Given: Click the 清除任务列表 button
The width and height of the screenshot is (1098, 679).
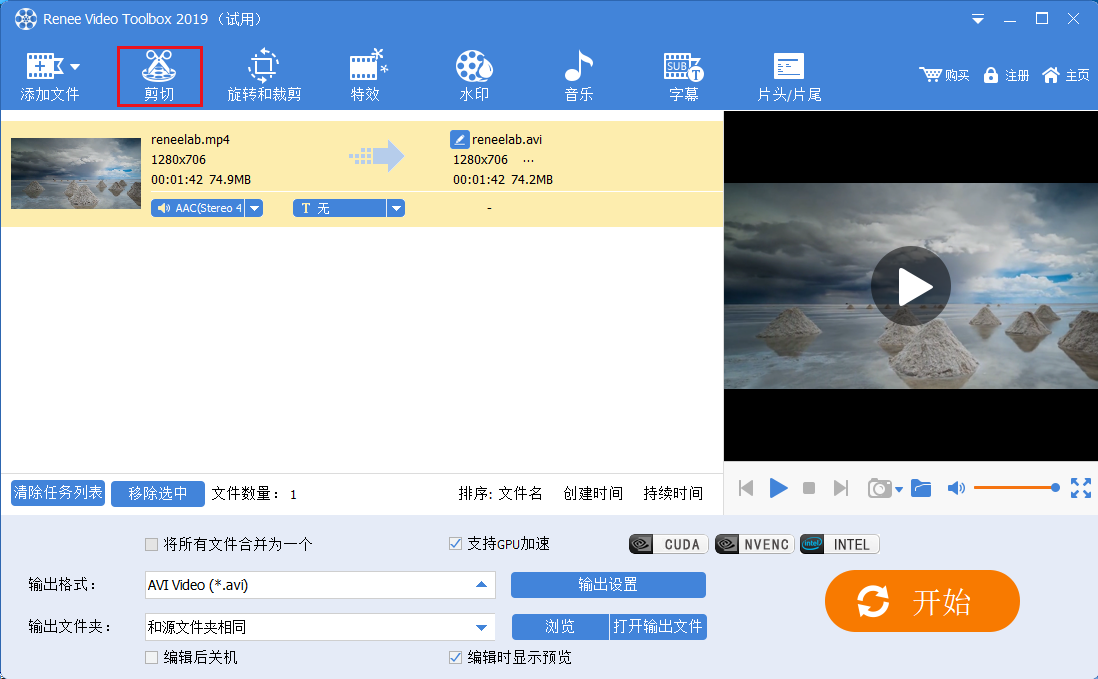Looking at the screenshot, I should 58,493.
